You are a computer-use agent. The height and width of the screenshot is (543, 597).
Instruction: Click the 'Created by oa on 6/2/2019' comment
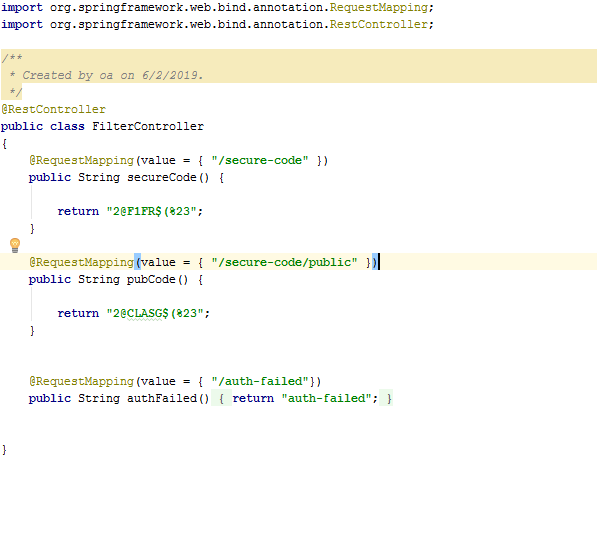[x=112, y=75]
